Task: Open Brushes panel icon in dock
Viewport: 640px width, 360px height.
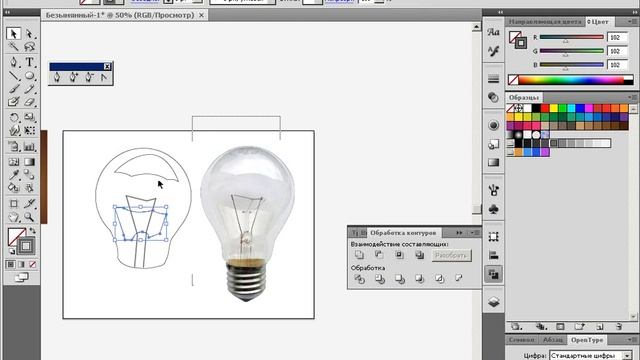Action: coord(493,190)
